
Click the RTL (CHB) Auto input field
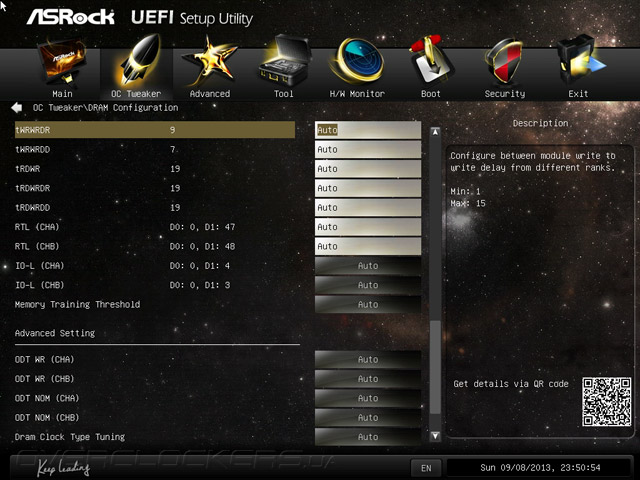[x=368, y=246]
